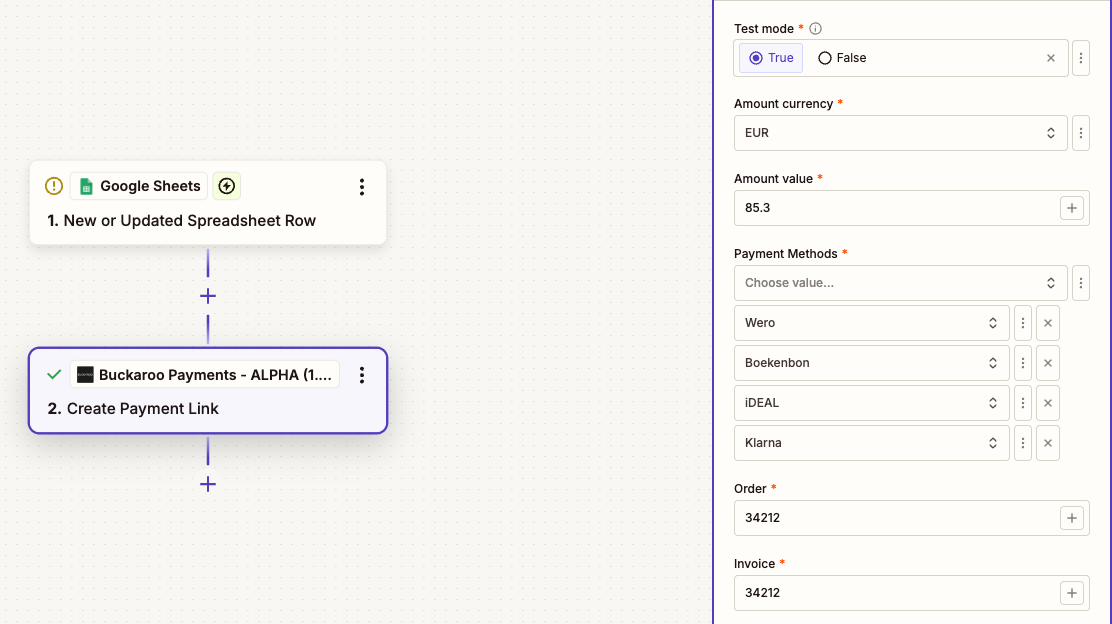Viewport: 1112px width, 624px height.
Task: Remove the Boekenbon payment method
Action: (x=1047, y=363)
